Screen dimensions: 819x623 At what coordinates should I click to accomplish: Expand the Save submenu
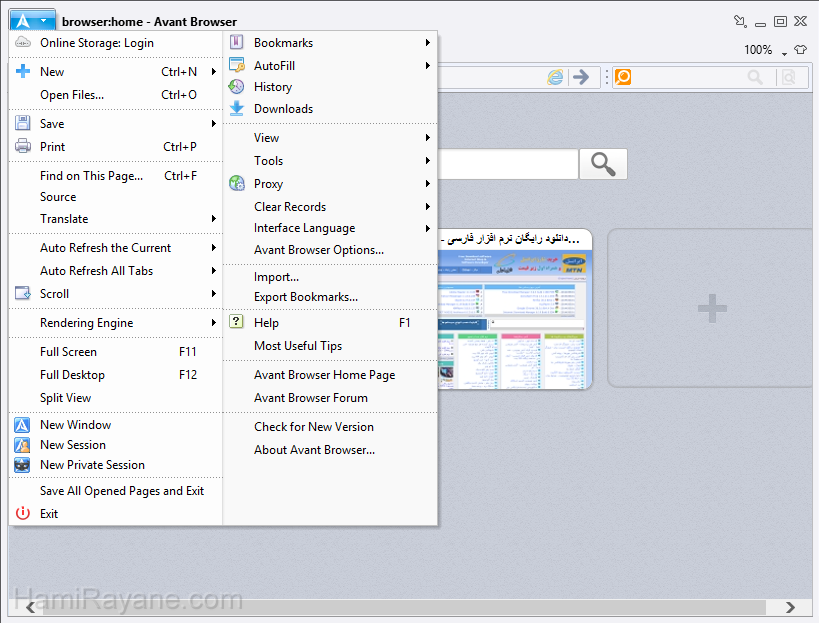click(x=214, y=123)
